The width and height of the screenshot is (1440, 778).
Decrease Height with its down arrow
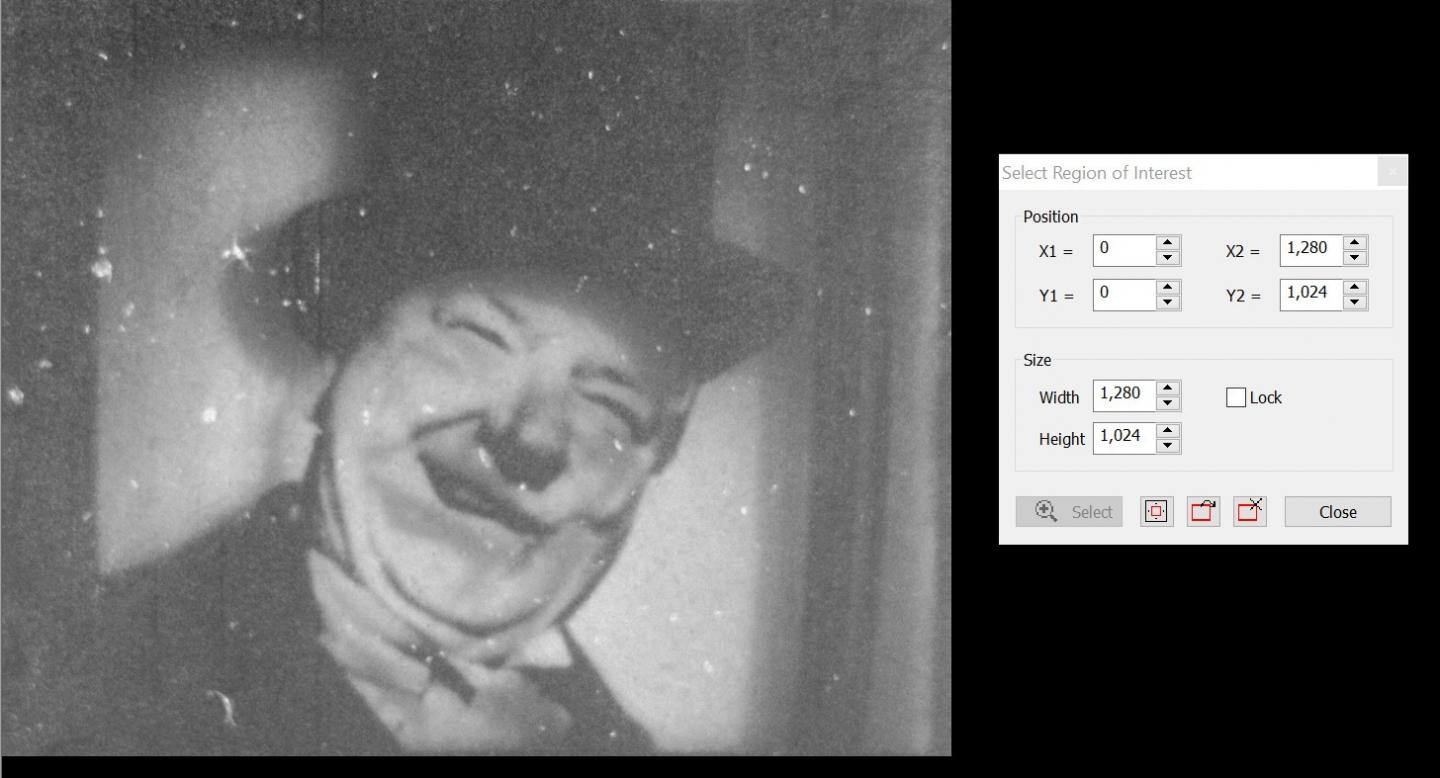pyautogui.click(x=1168, y=446)
